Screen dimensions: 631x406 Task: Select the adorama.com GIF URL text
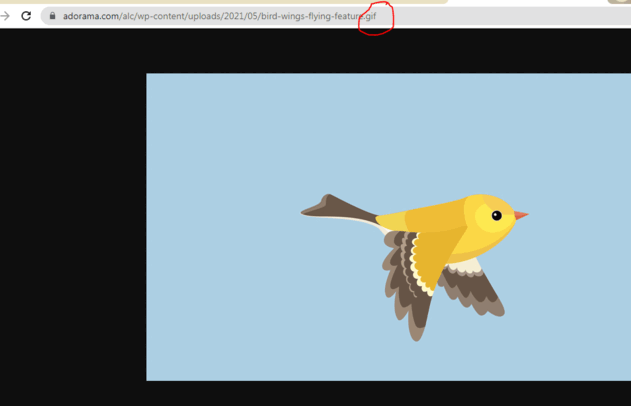(x=219, y=16)
